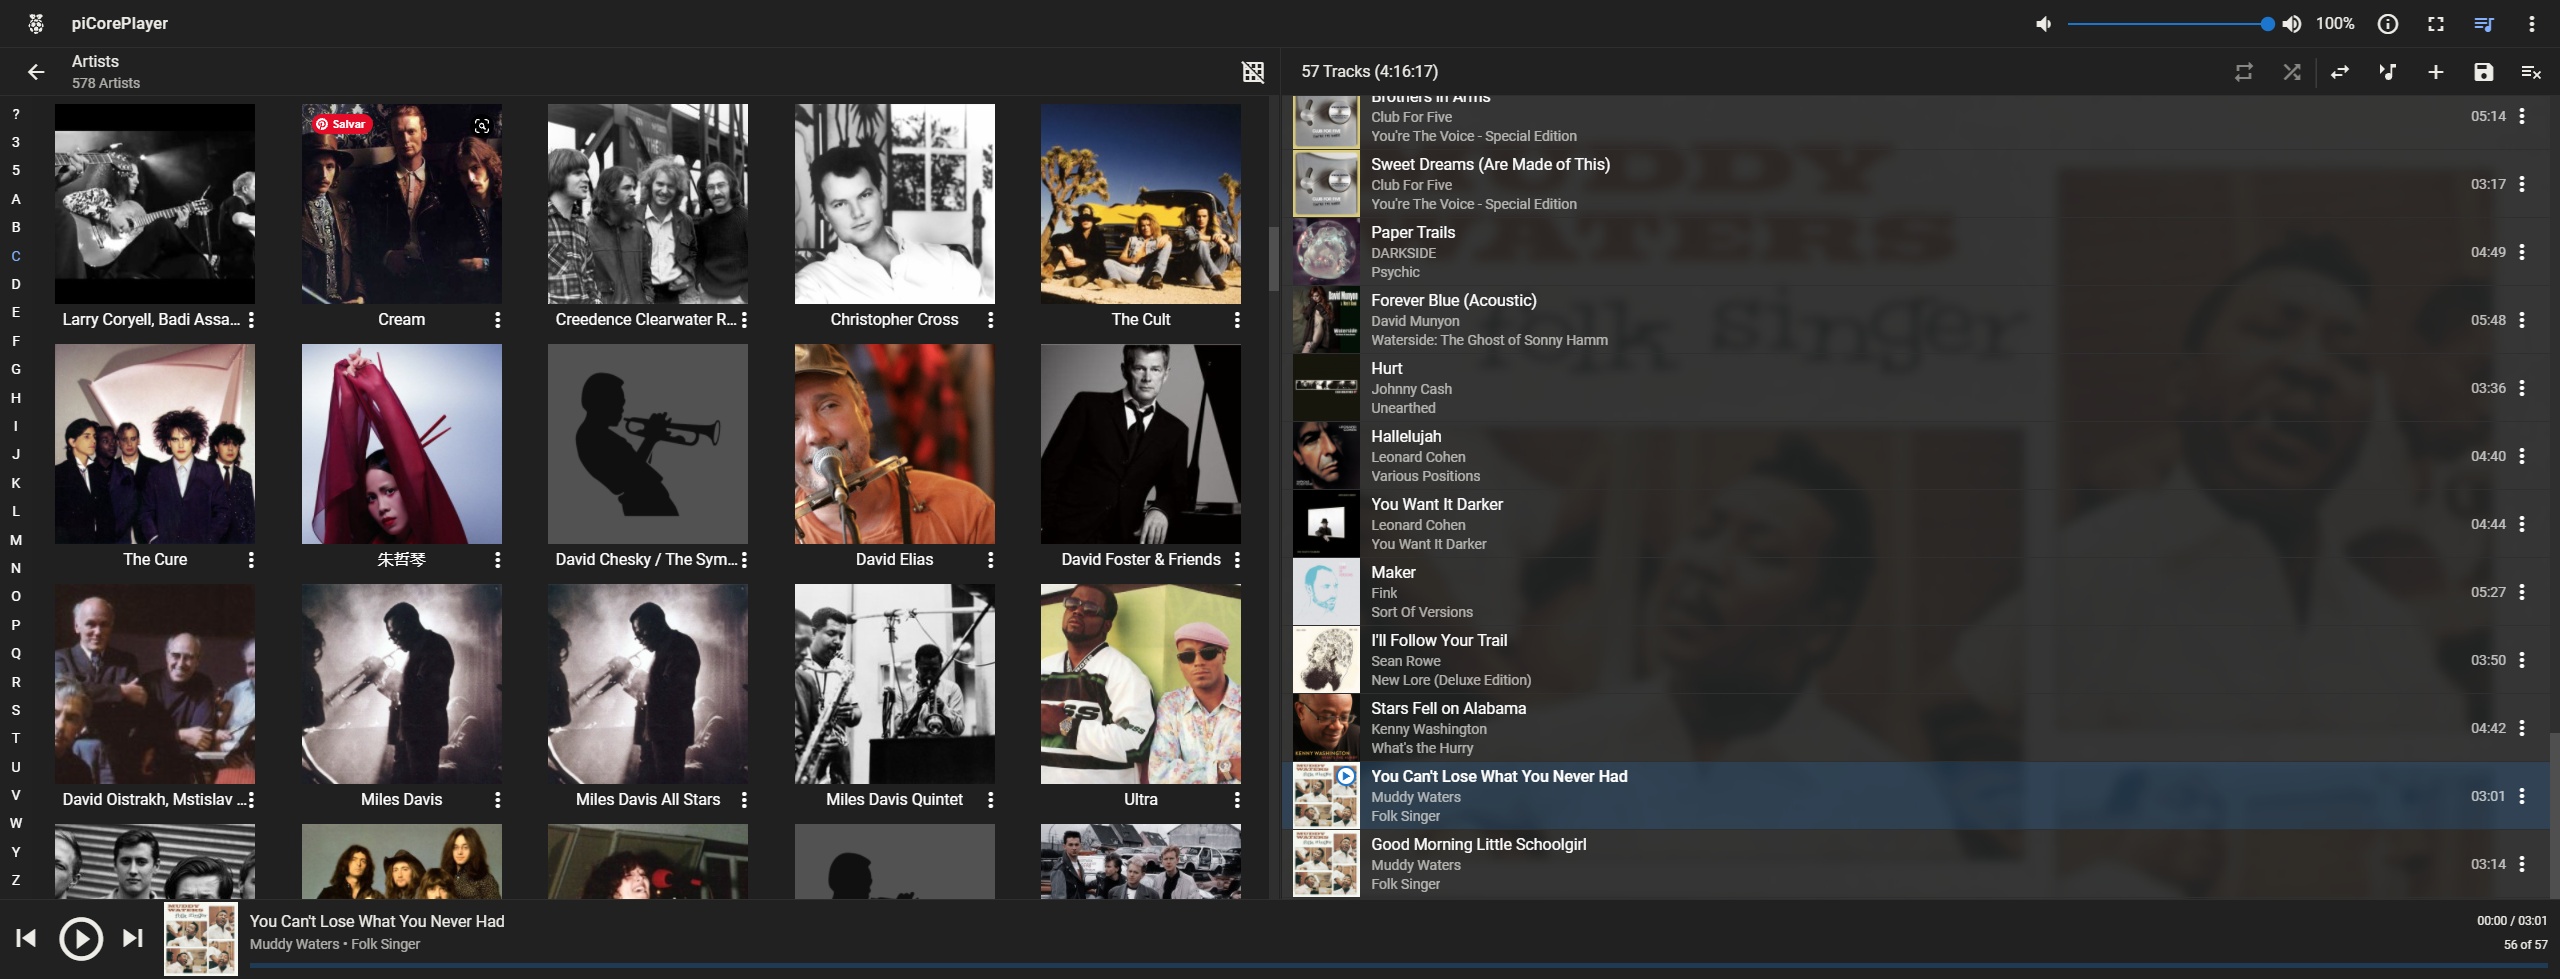The height and width of the screenshot is (979, 2560).
Task: Open the menu for Miles Davis
Action: pos(498,800)
